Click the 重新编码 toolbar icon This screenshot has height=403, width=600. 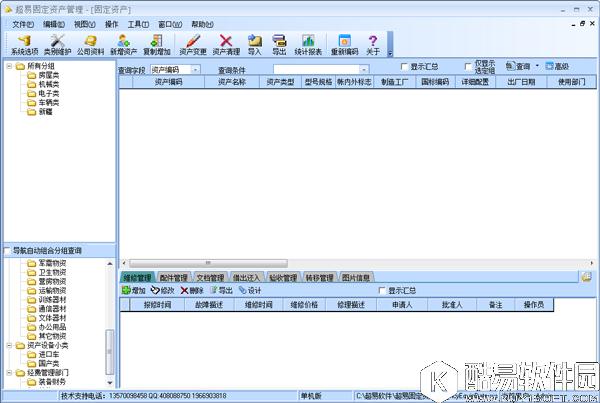(344, 45)
